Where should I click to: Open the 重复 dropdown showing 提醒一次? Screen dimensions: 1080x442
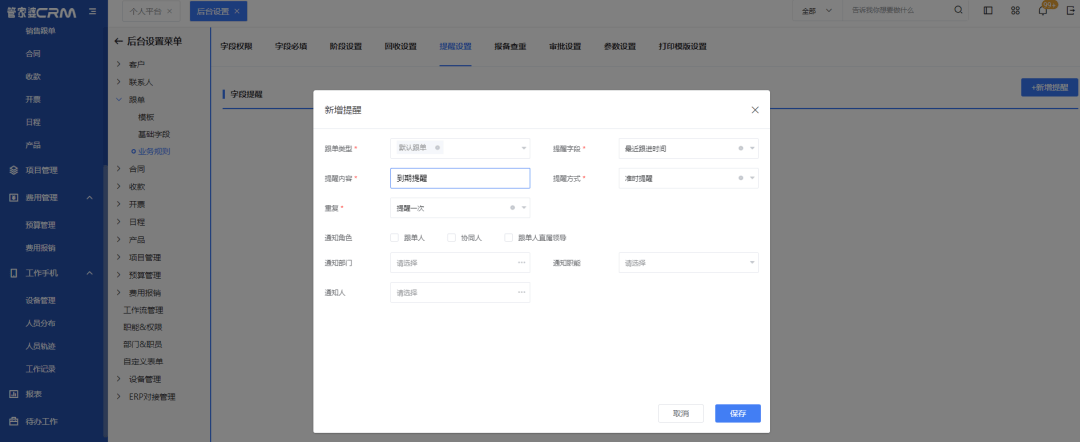pos(459,208)
